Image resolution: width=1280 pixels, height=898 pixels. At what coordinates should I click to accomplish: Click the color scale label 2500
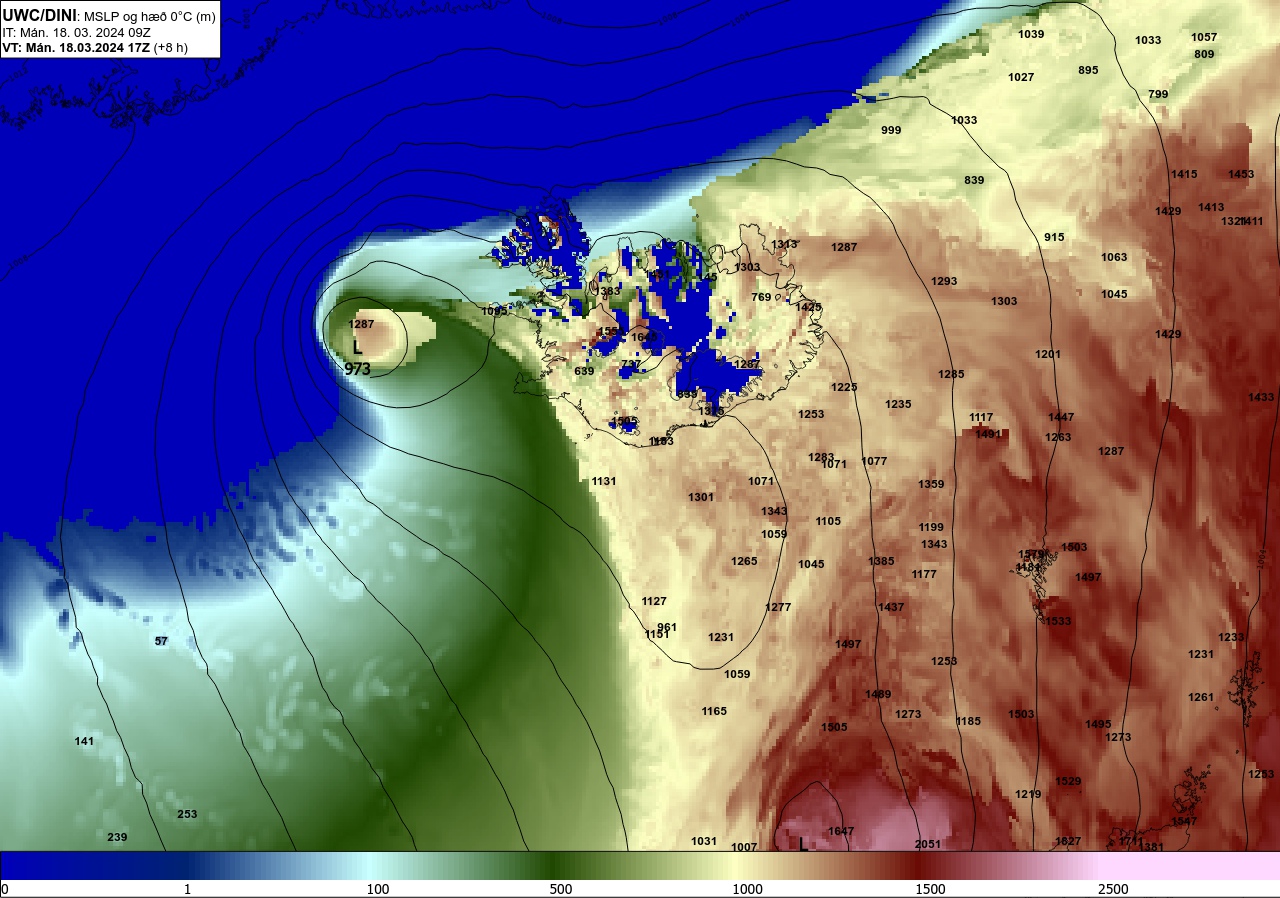[x=1113, y=889]
